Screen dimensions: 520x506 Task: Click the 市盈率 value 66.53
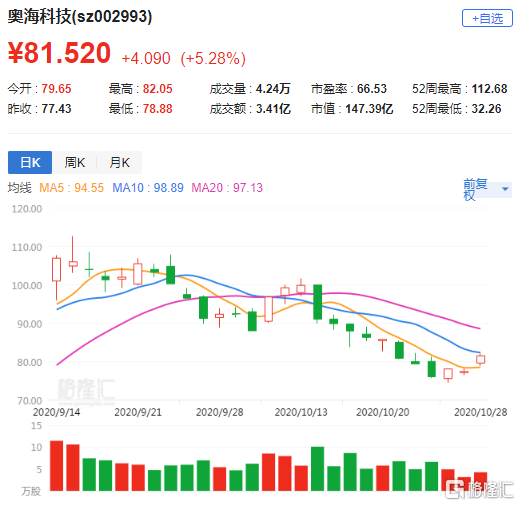[372, 89]
